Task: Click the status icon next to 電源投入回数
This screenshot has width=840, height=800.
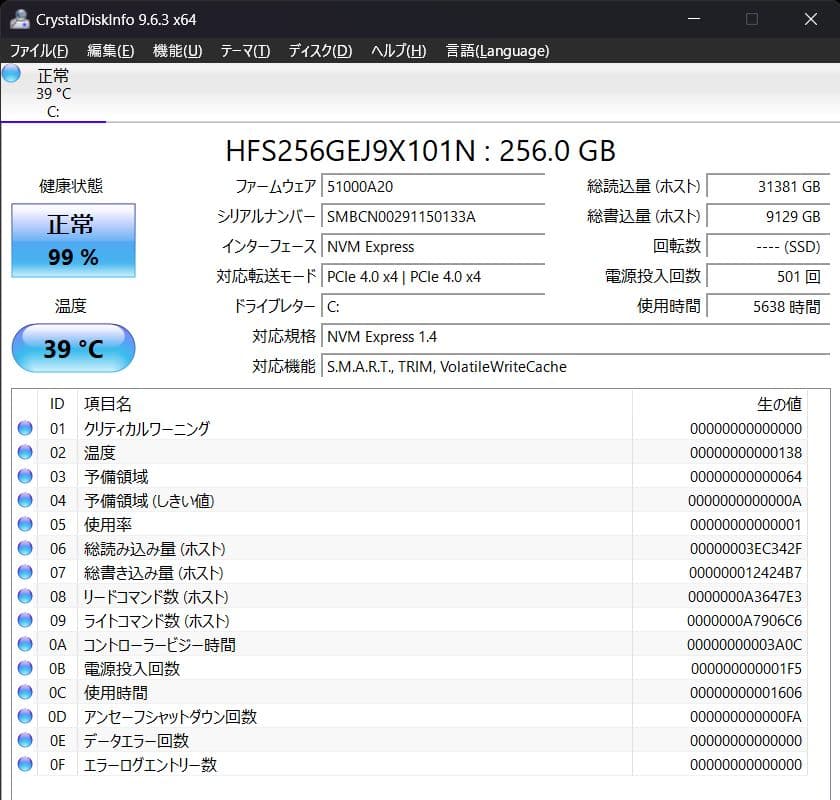Action: pyautogui.click(x=25, y=669)
